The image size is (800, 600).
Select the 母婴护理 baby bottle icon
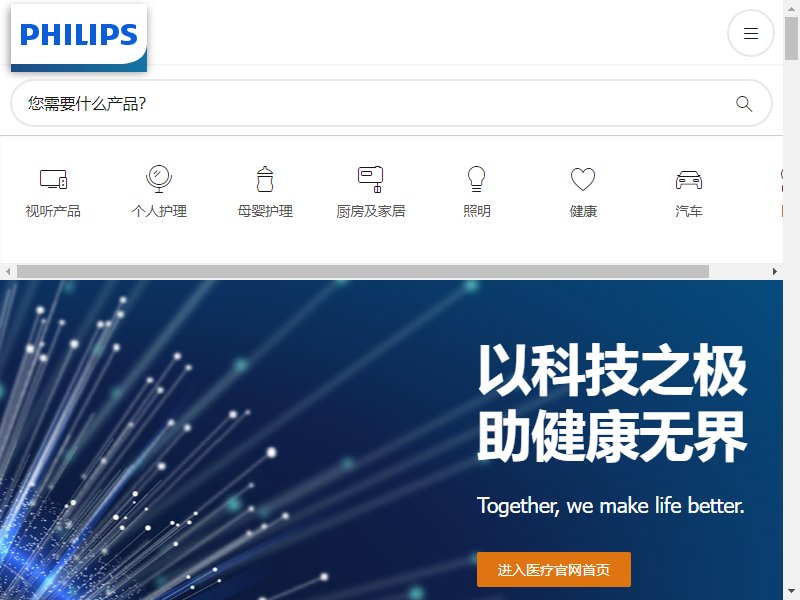click(x=265, y=179)
